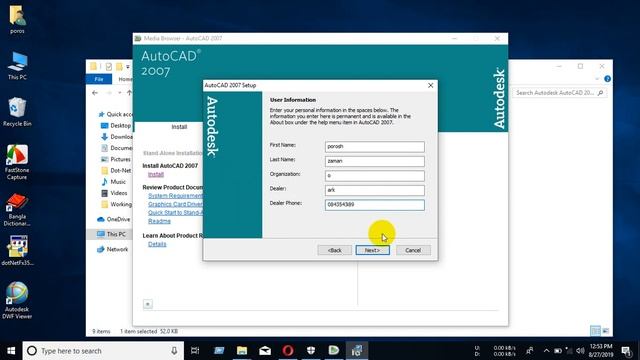The width and height of the screenshot is (640, 360).
Task: Open the volume control in system tray
Action: tap(580, 351)
